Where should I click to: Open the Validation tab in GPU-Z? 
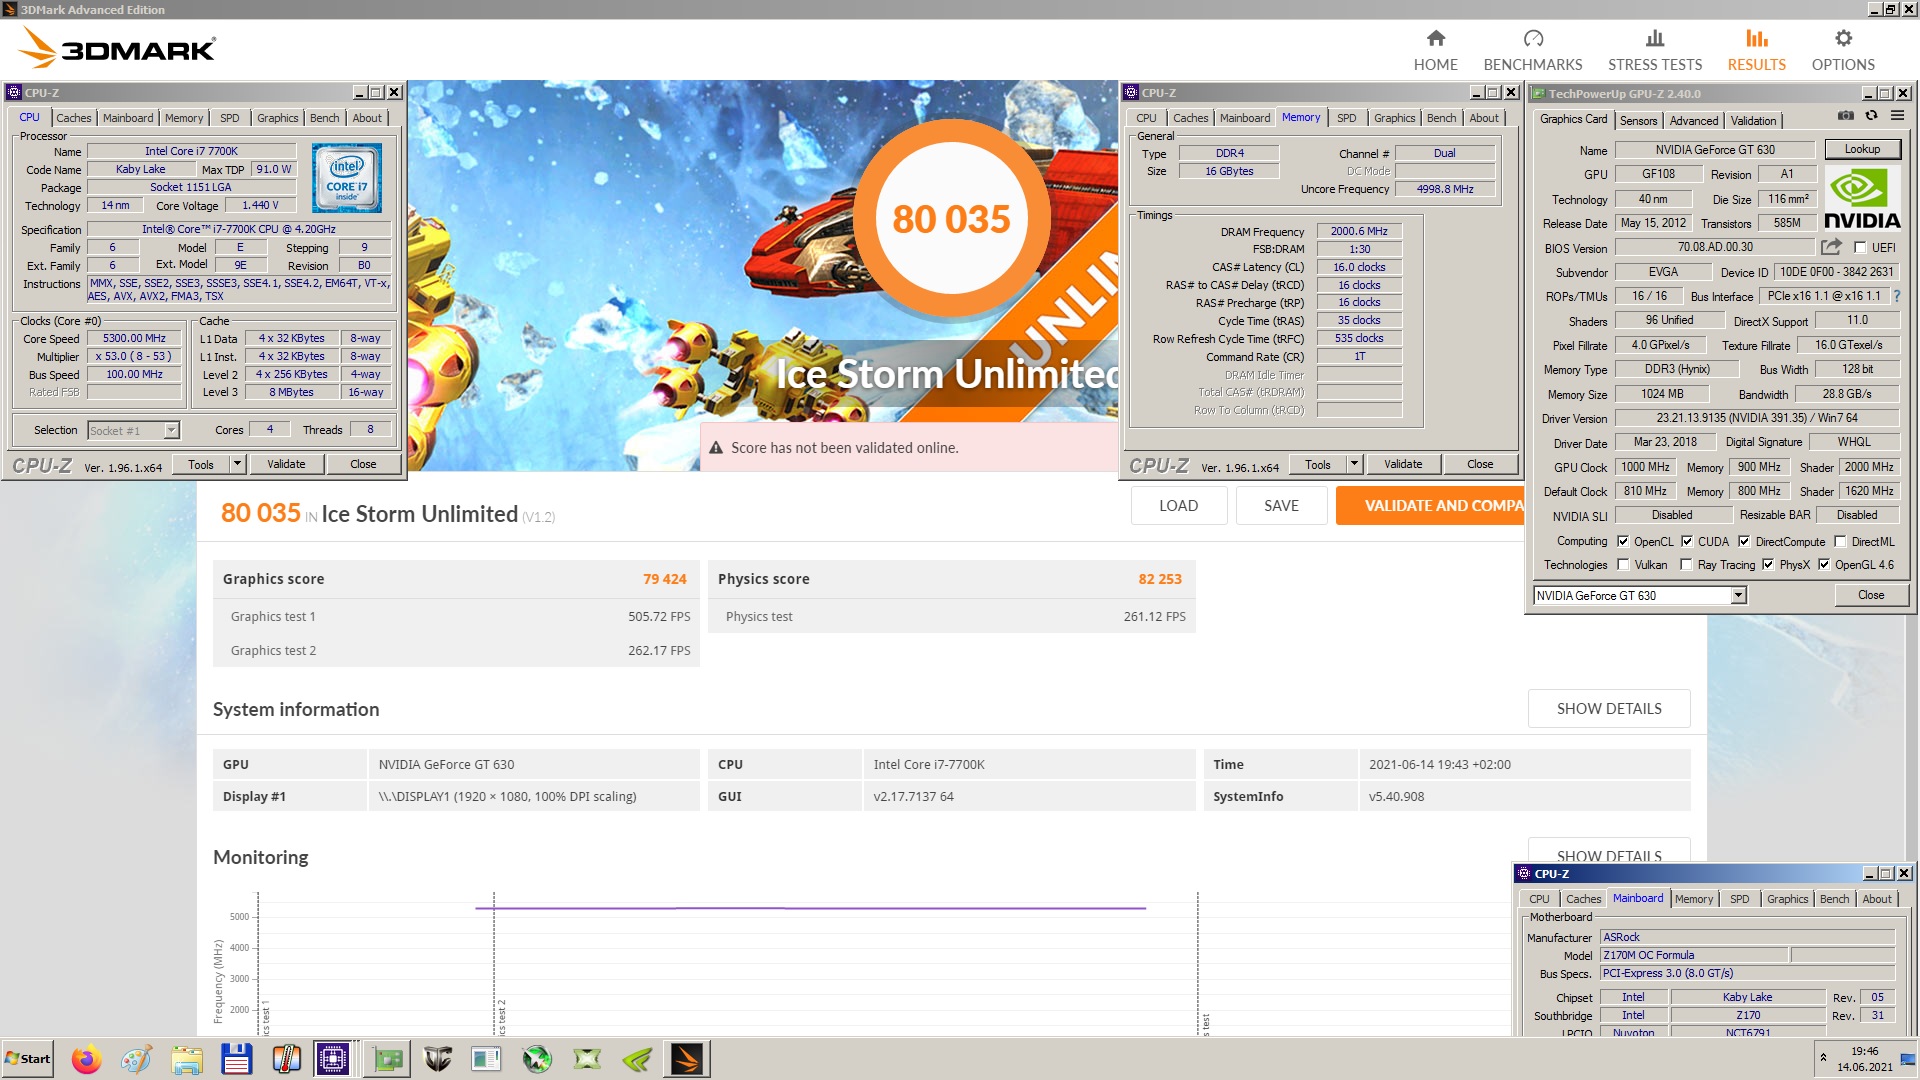pyautogui.click(x=1754, y=120)
